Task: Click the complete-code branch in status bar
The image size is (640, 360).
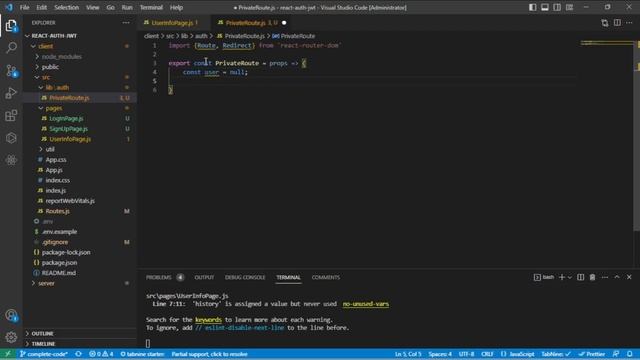Action: (44, 354)
